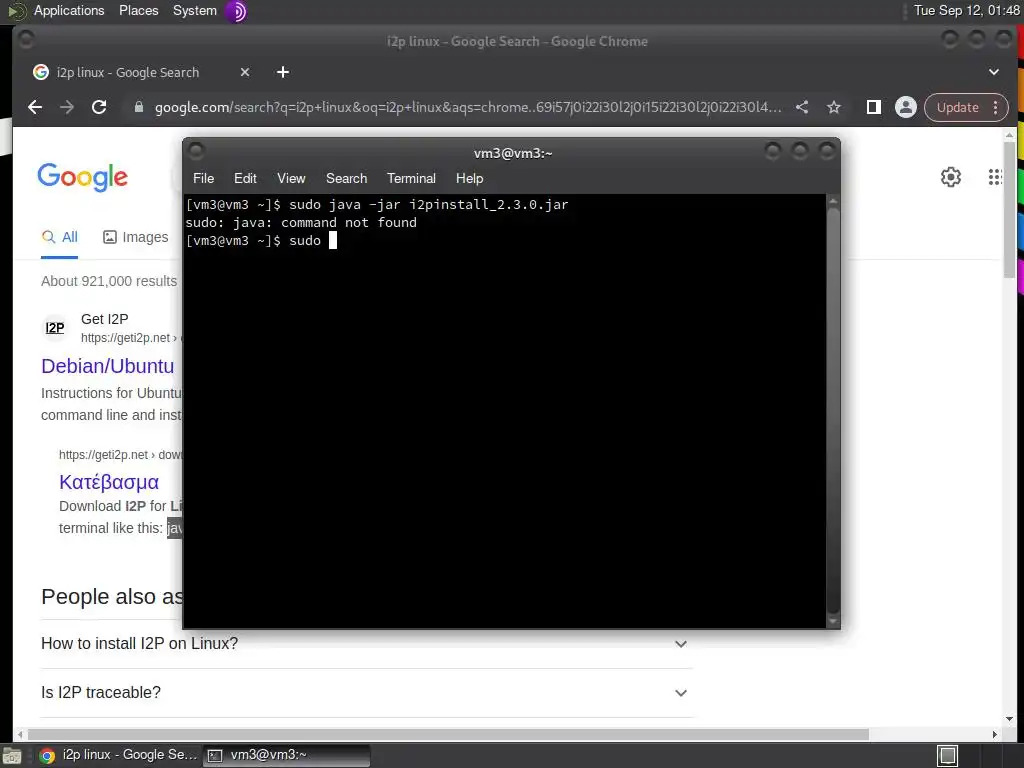Open the System menu in top panel
1024x768 pixels.
coord(195,10)
